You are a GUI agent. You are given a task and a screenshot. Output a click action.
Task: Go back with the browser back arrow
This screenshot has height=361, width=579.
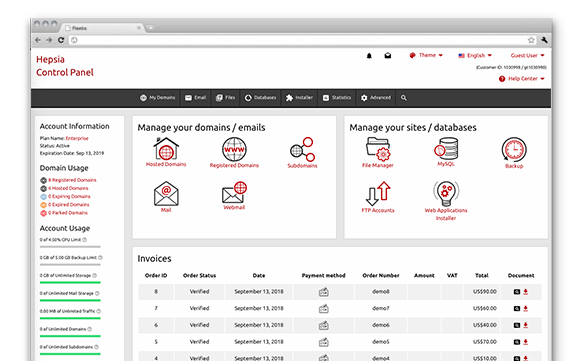coord(38,40)
